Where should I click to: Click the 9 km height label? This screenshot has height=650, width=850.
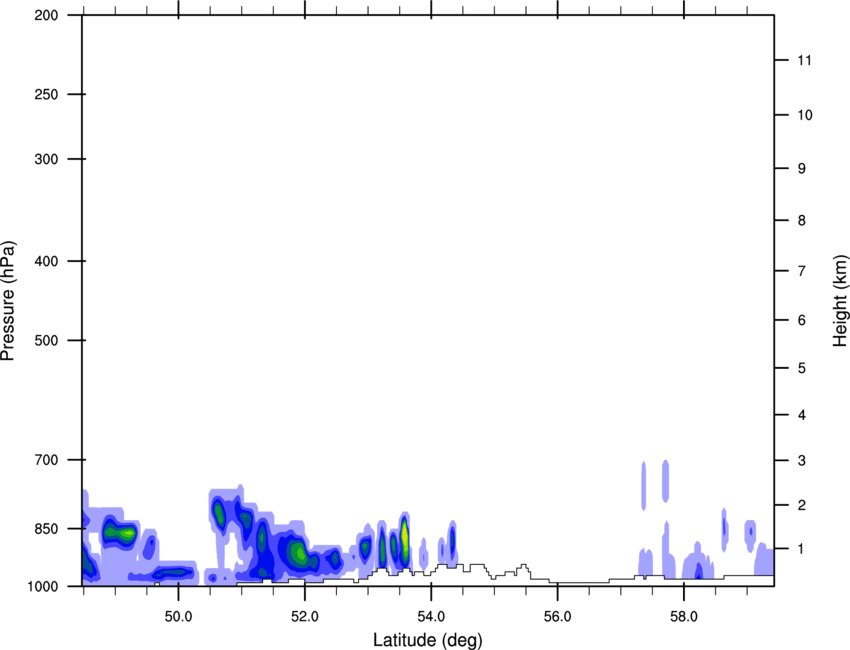pyautogui.click(x=802, y=169)
